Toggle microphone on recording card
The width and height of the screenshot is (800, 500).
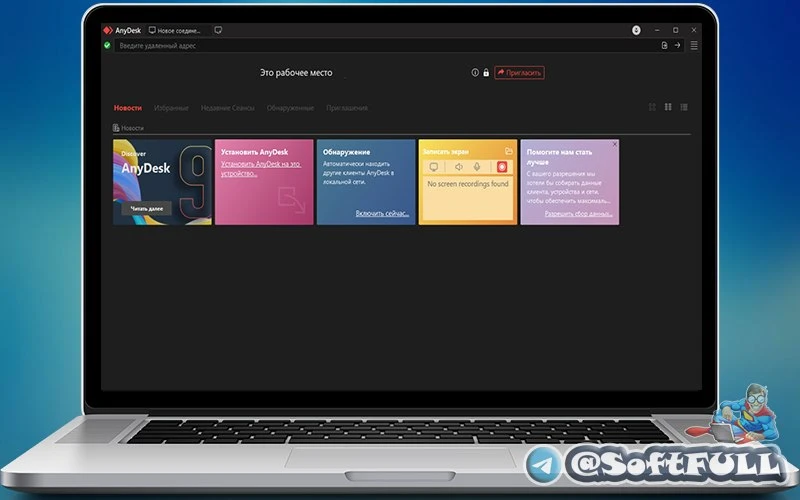point(477,167)
